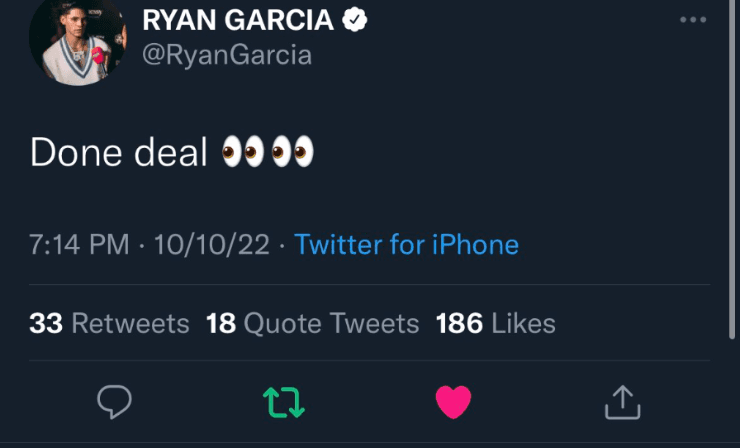Show the 18 Quote Tweets
740x448 pixels.
312,323
